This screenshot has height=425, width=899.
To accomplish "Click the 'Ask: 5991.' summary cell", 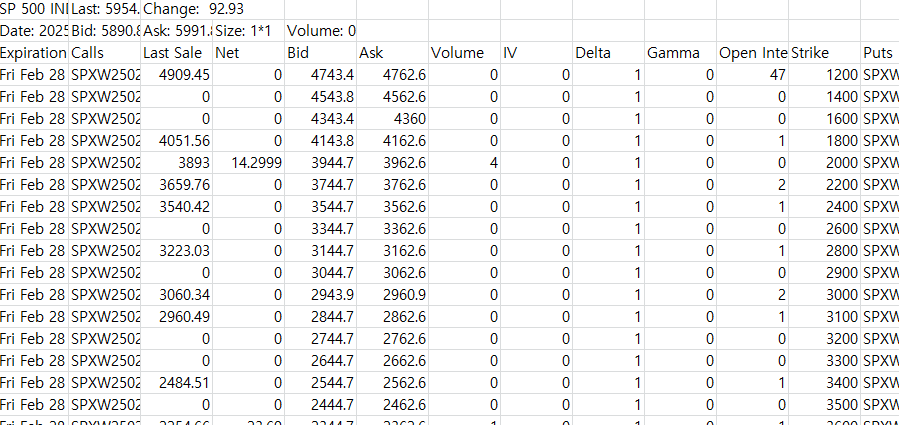I will (177, 31).
